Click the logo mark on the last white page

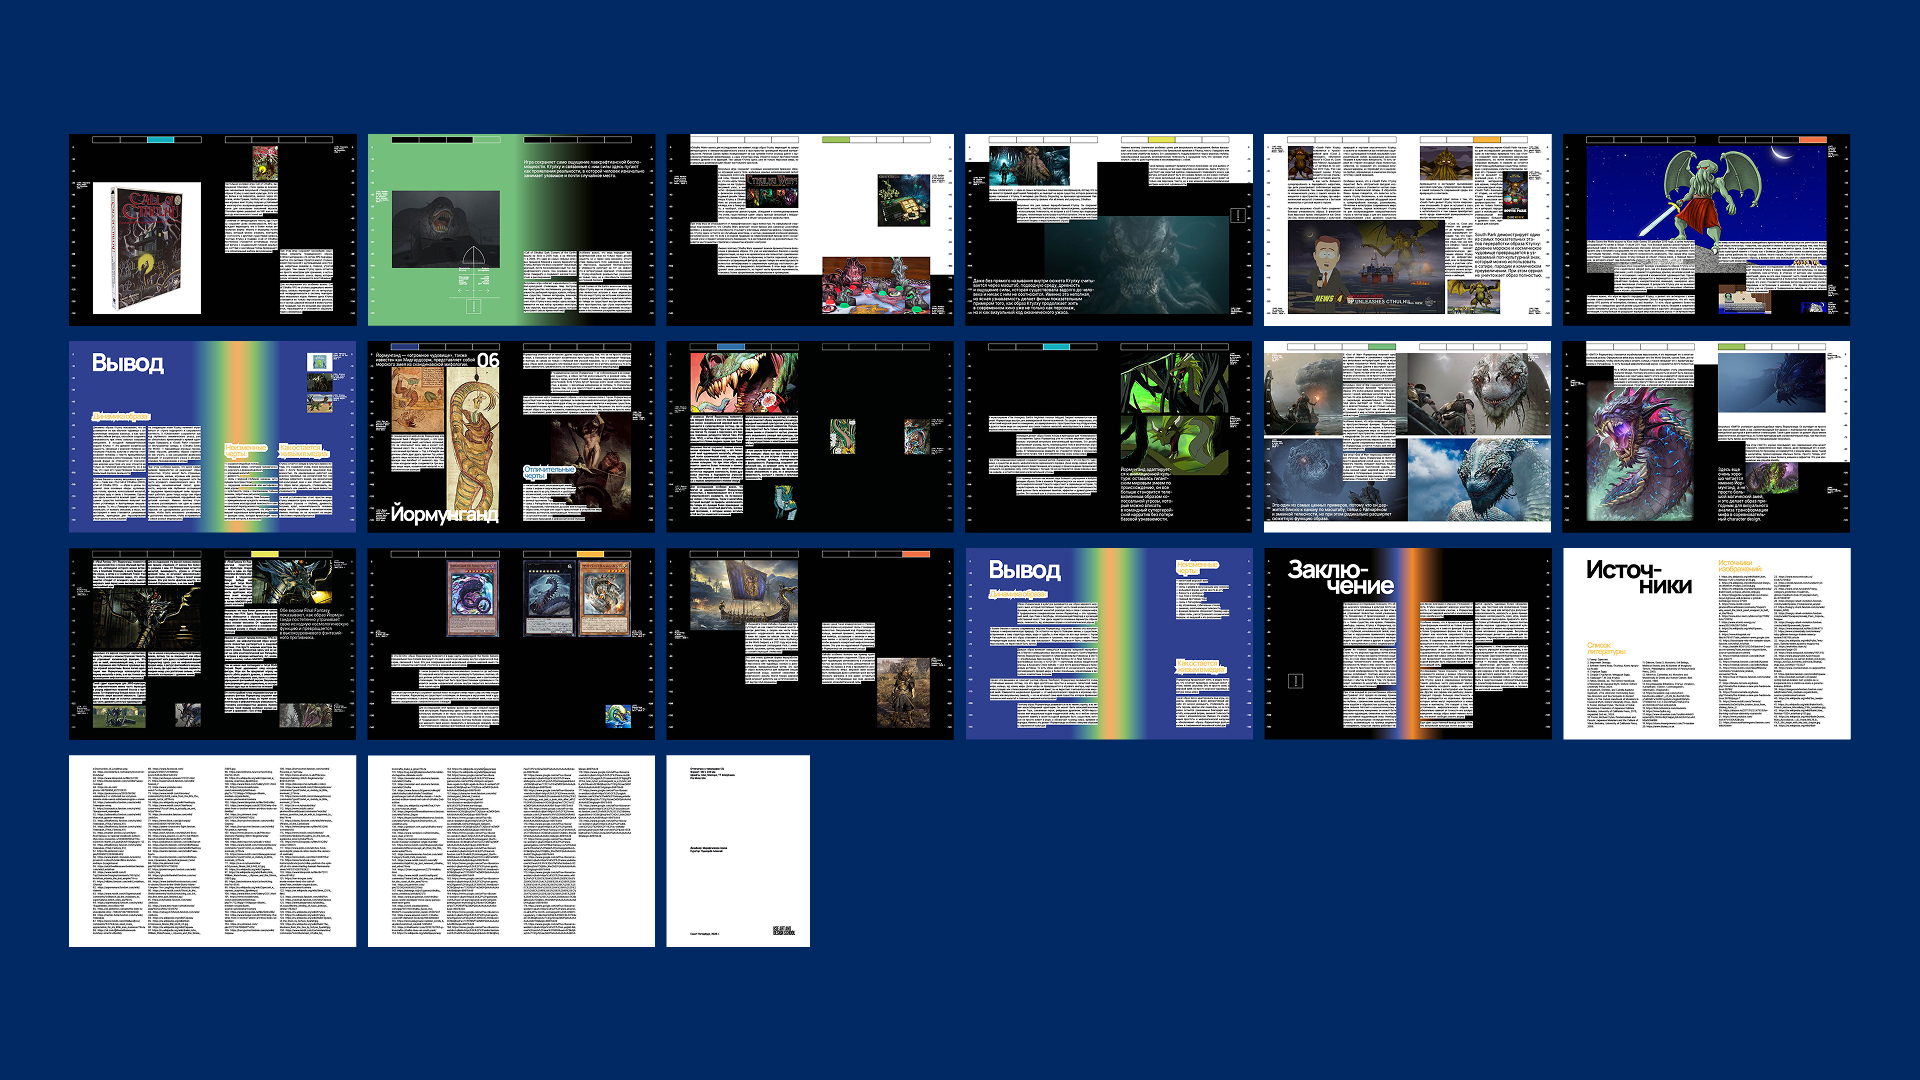tap(783, 931)
